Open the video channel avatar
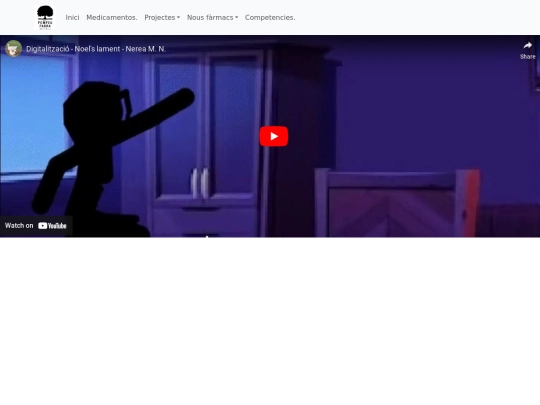 click(x=13, y=49)
